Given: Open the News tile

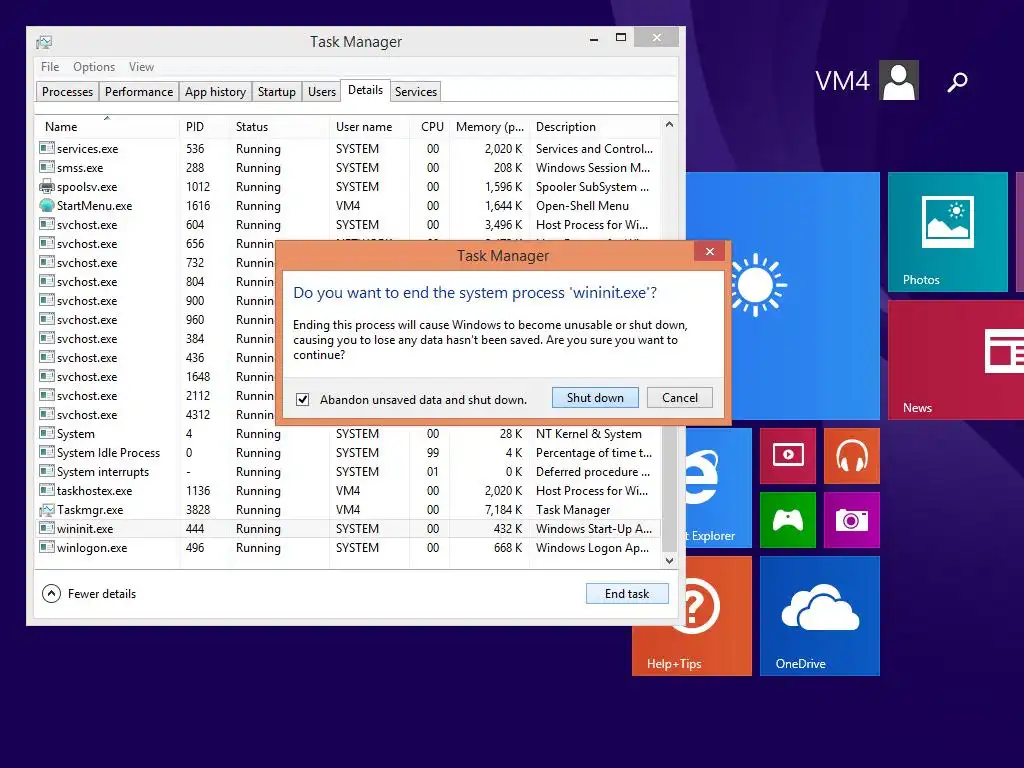Looking at the screenshot, I should 956,359.
